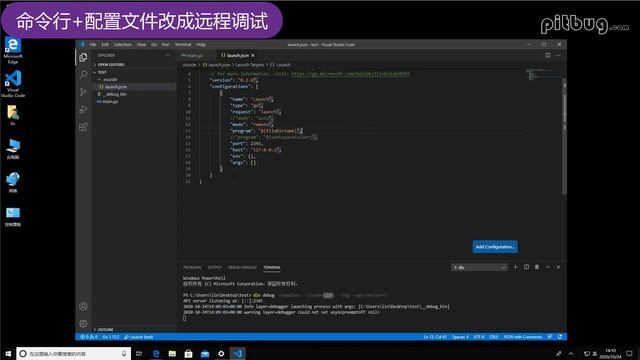
Task: Click "Spaces: 4" indentation in status bar
Action: coord(459,337)
